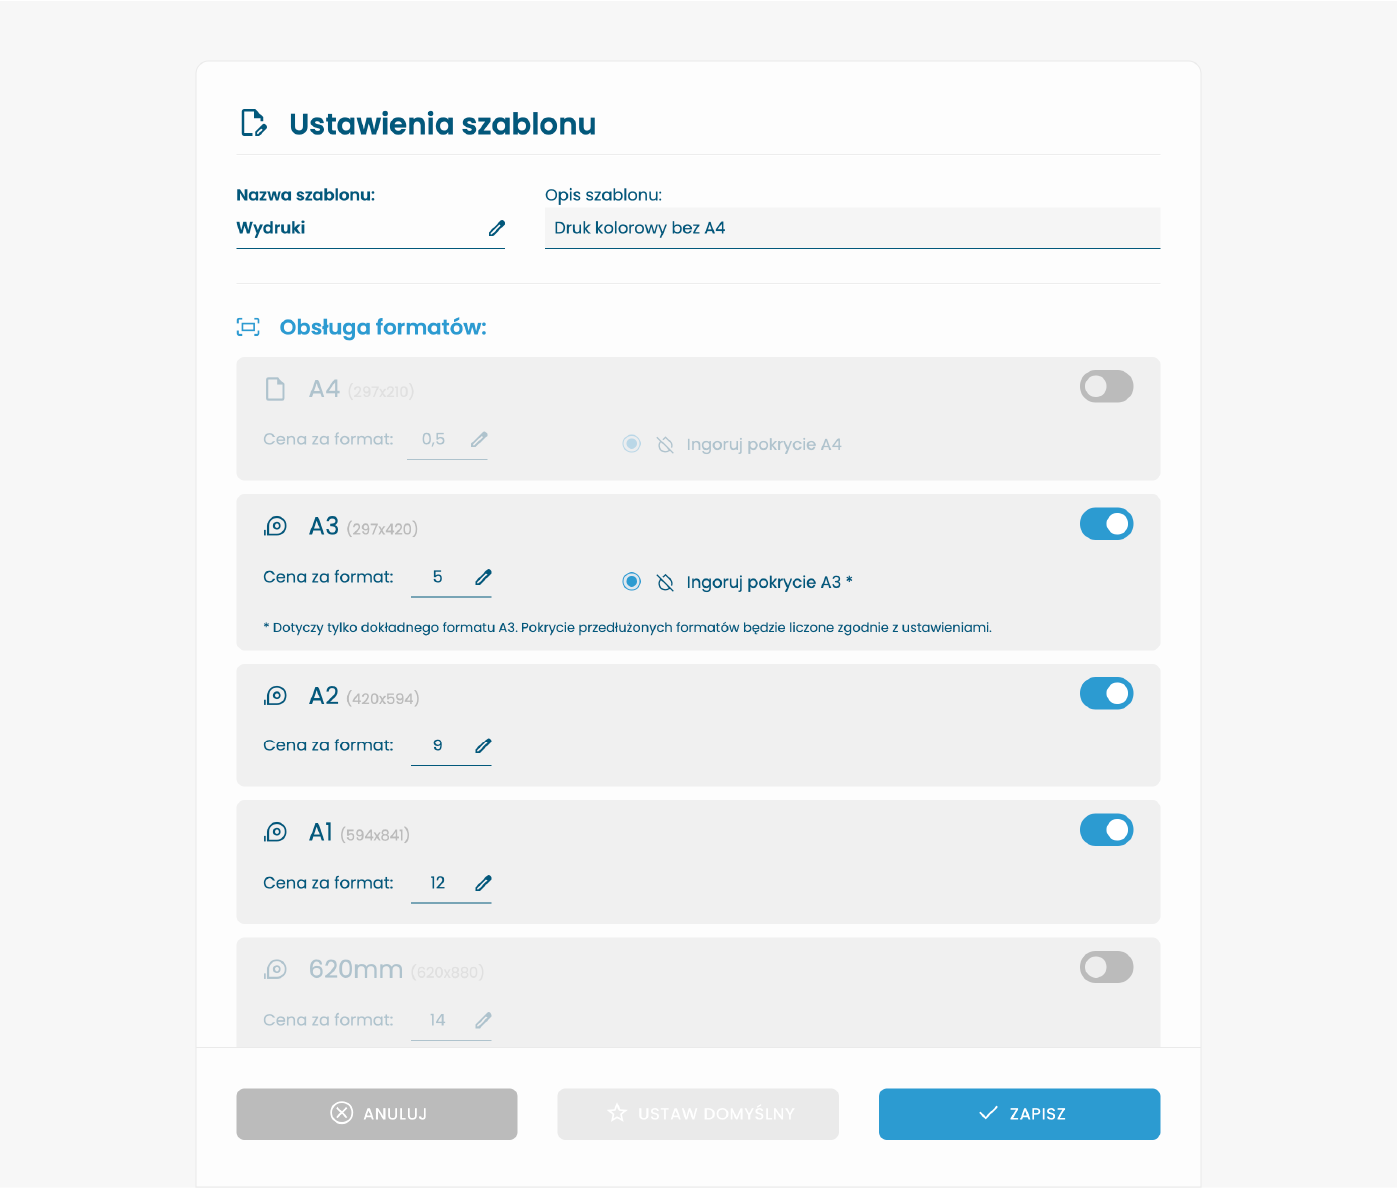The image size is (1397, 1188).
Task: Click the pencil icon beside the A3 price
Action: point(483,577)
